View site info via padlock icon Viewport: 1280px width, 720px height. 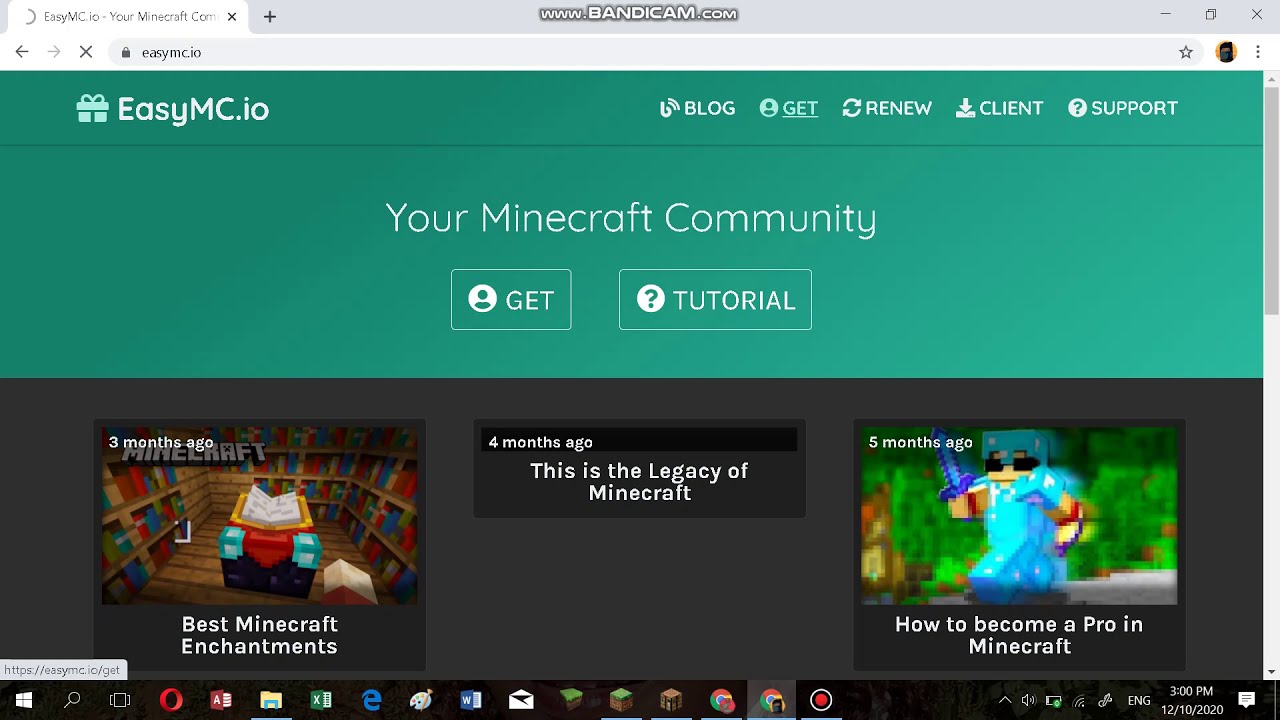(125, 52)
